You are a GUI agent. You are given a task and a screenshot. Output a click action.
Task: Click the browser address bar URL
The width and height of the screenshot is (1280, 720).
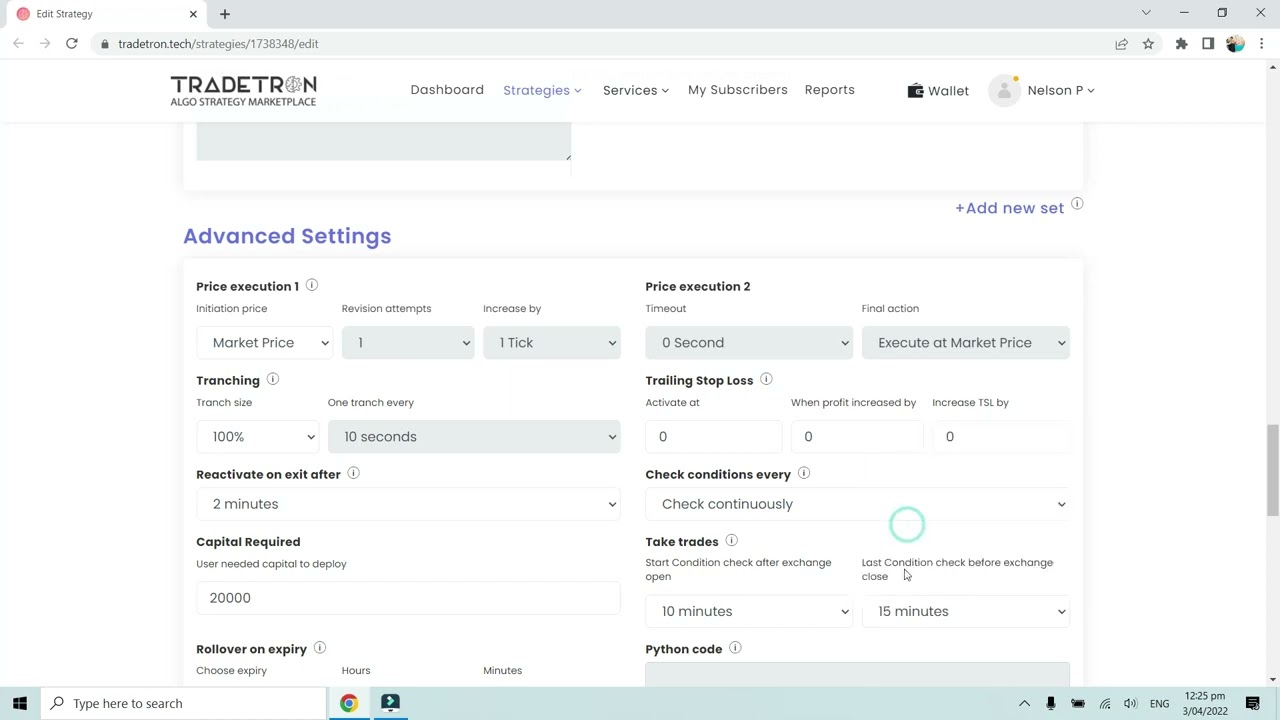[218, 44]
